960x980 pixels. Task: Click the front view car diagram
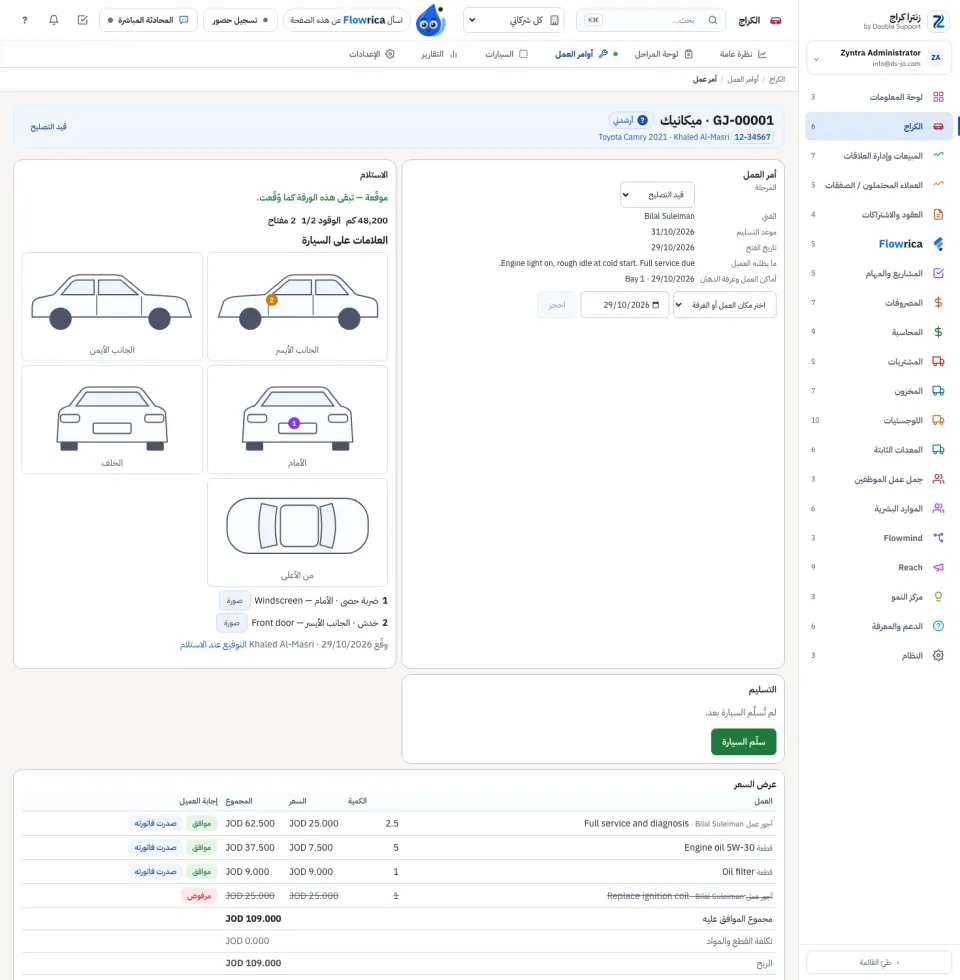click(x=298, y=419)
